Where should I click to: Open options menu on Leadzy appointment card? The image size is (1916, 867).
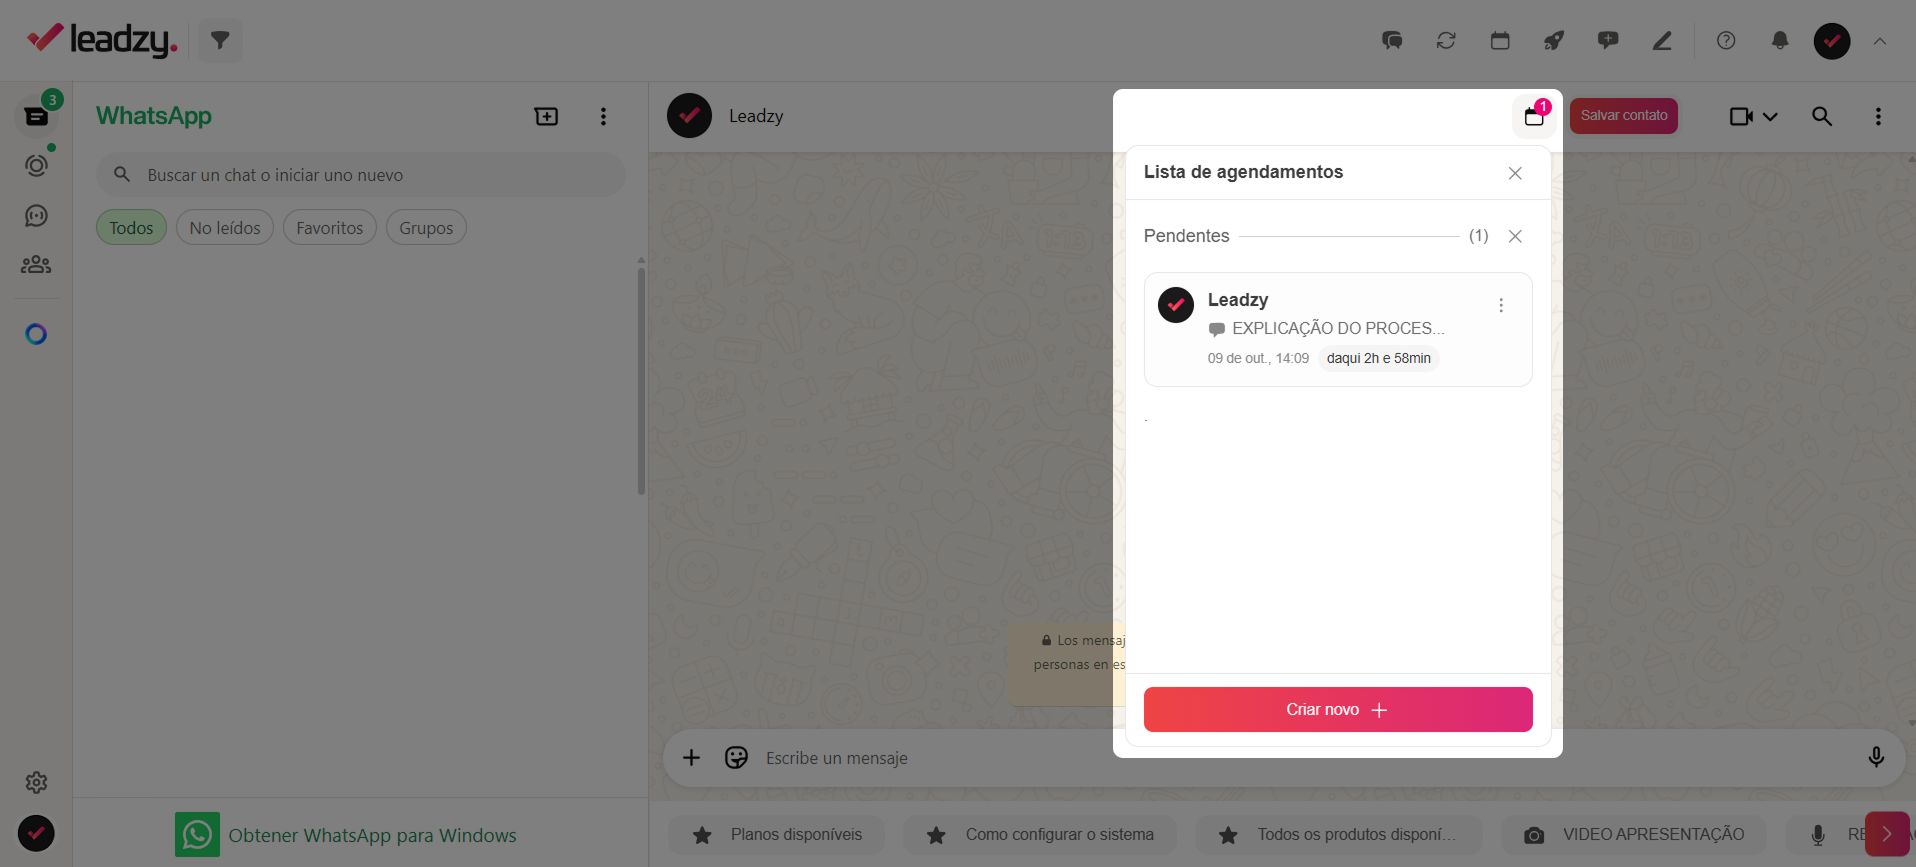1501,306
